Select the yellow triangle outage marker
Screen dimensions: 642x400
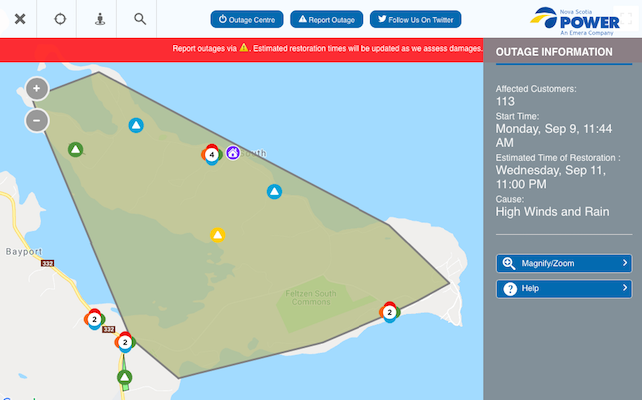click(x=217, y=235)
